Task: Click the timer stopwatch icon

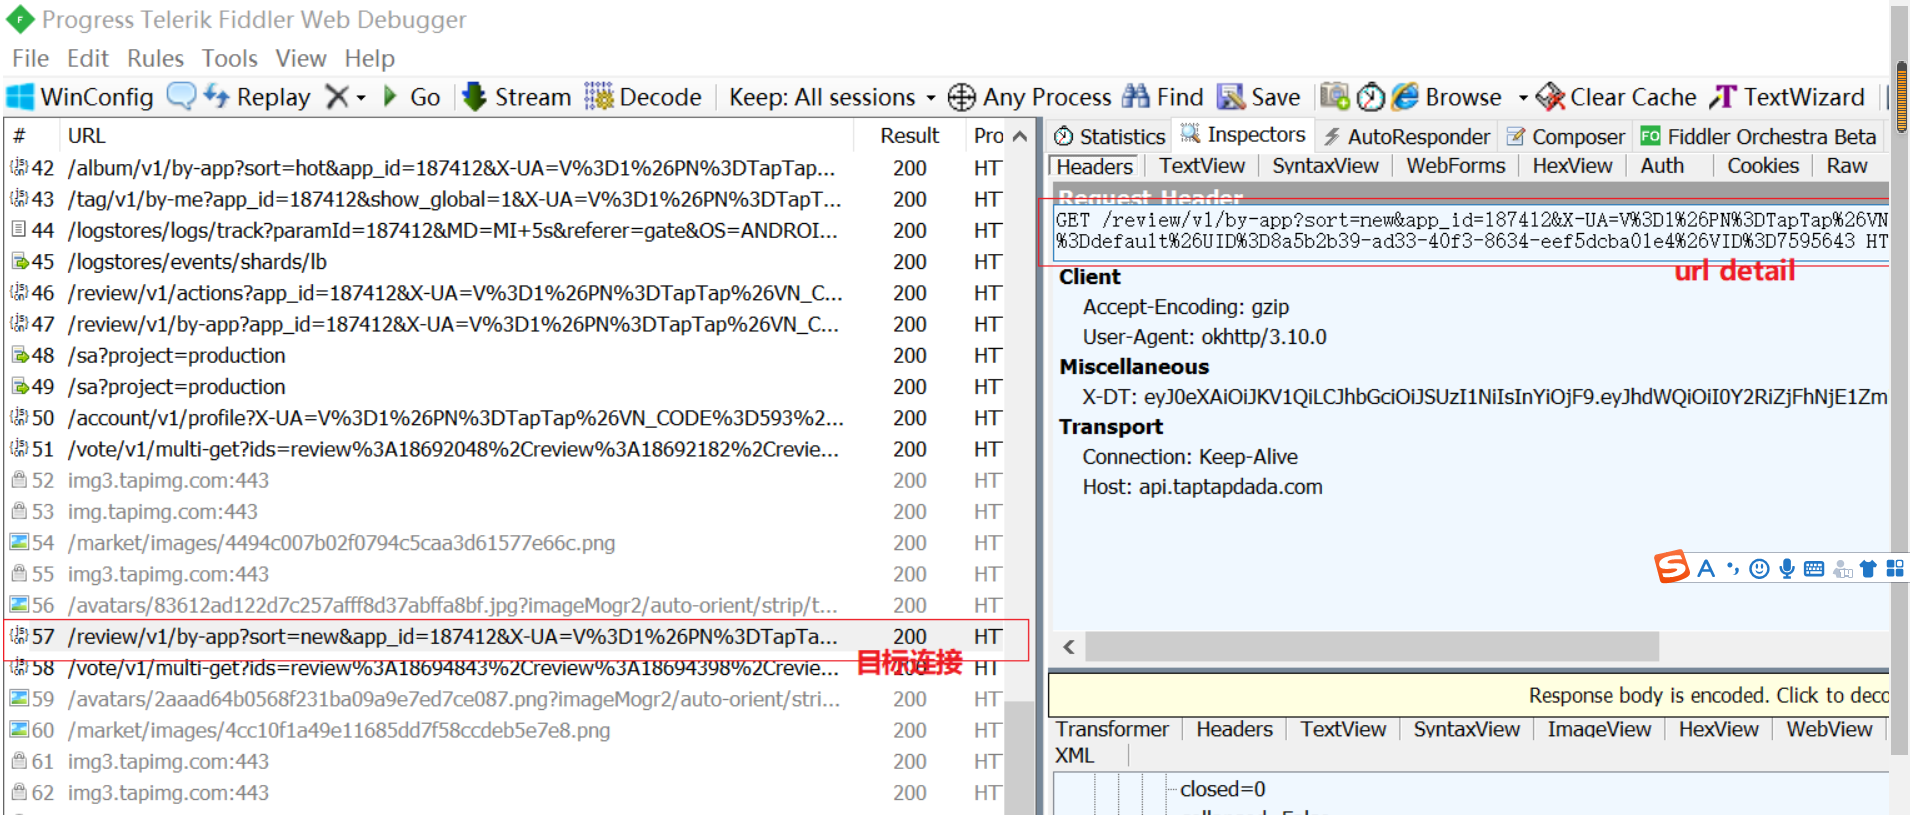Action: pyautogui.click(x=1370, y=97)
